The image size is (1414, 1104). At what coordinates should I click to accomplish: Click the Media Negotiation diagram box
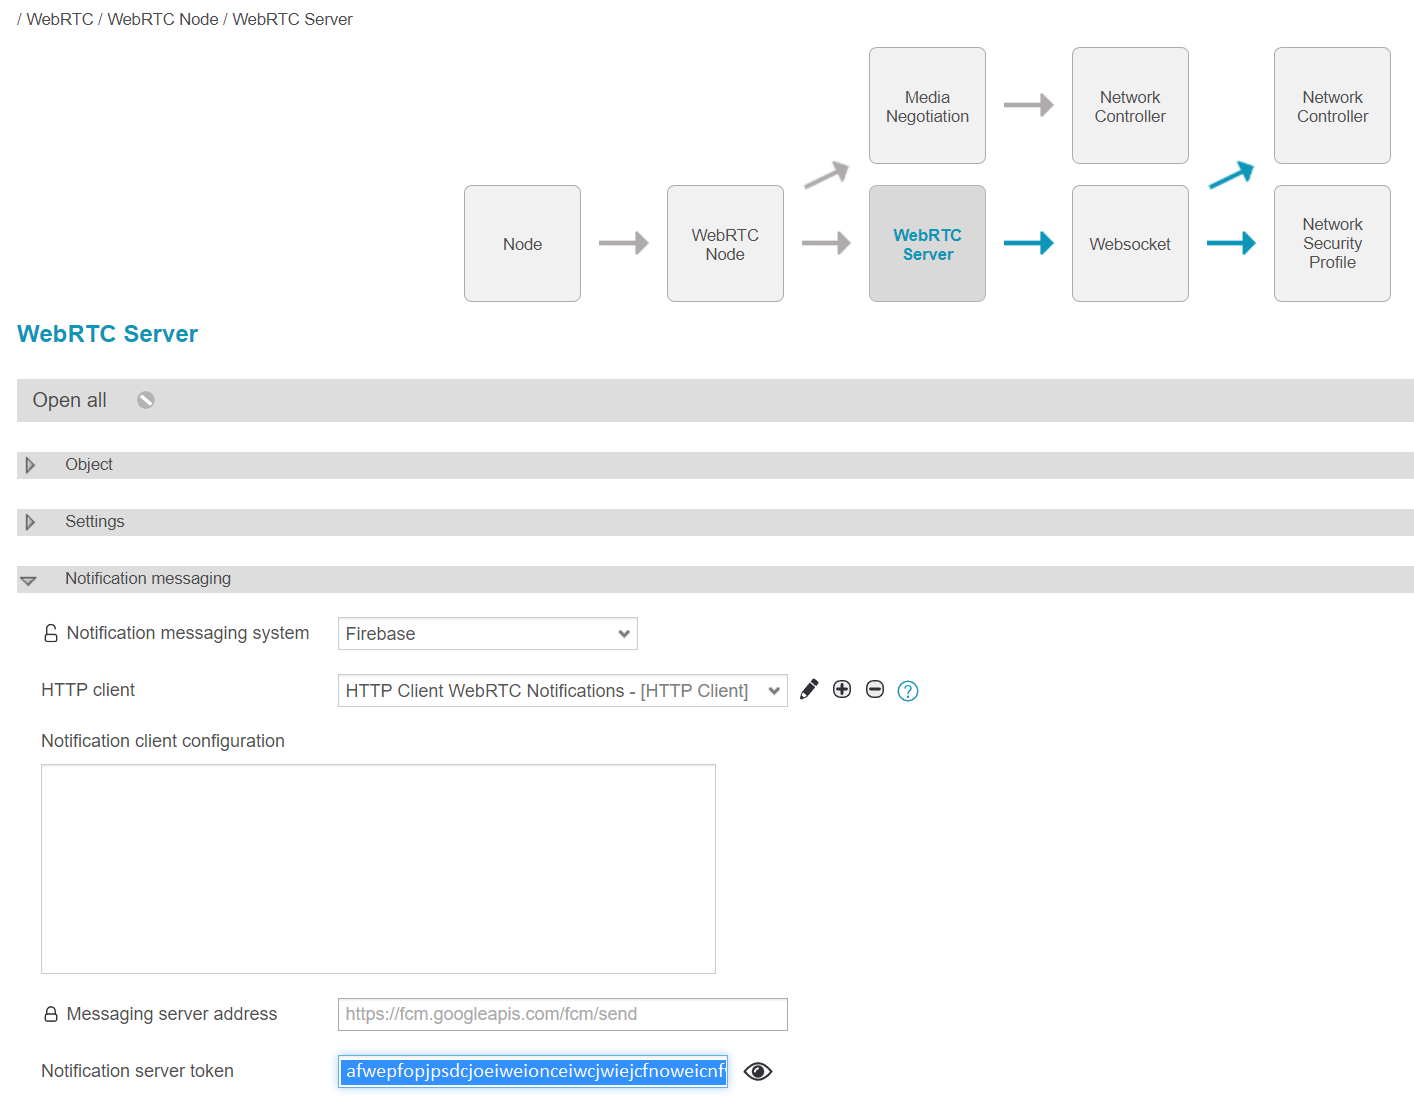coord(927,106)
